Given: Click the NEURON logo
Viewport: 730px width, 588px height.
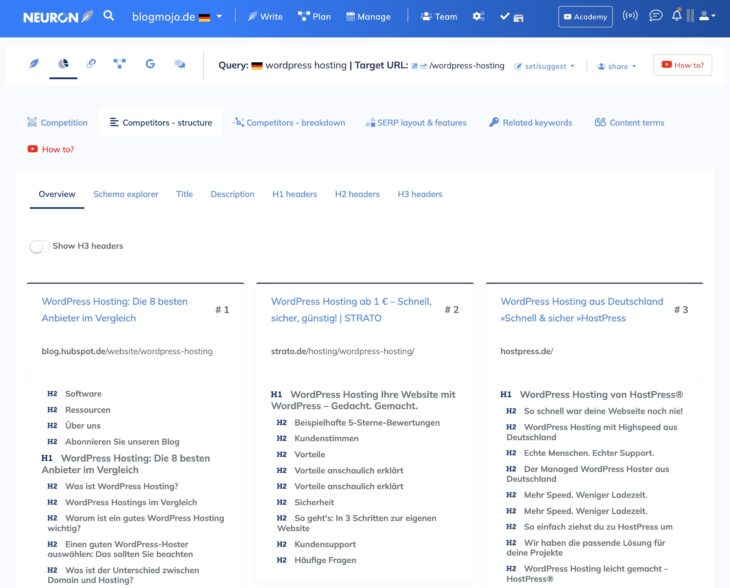Looking at the screenshot, I should [x=58, y=17].
